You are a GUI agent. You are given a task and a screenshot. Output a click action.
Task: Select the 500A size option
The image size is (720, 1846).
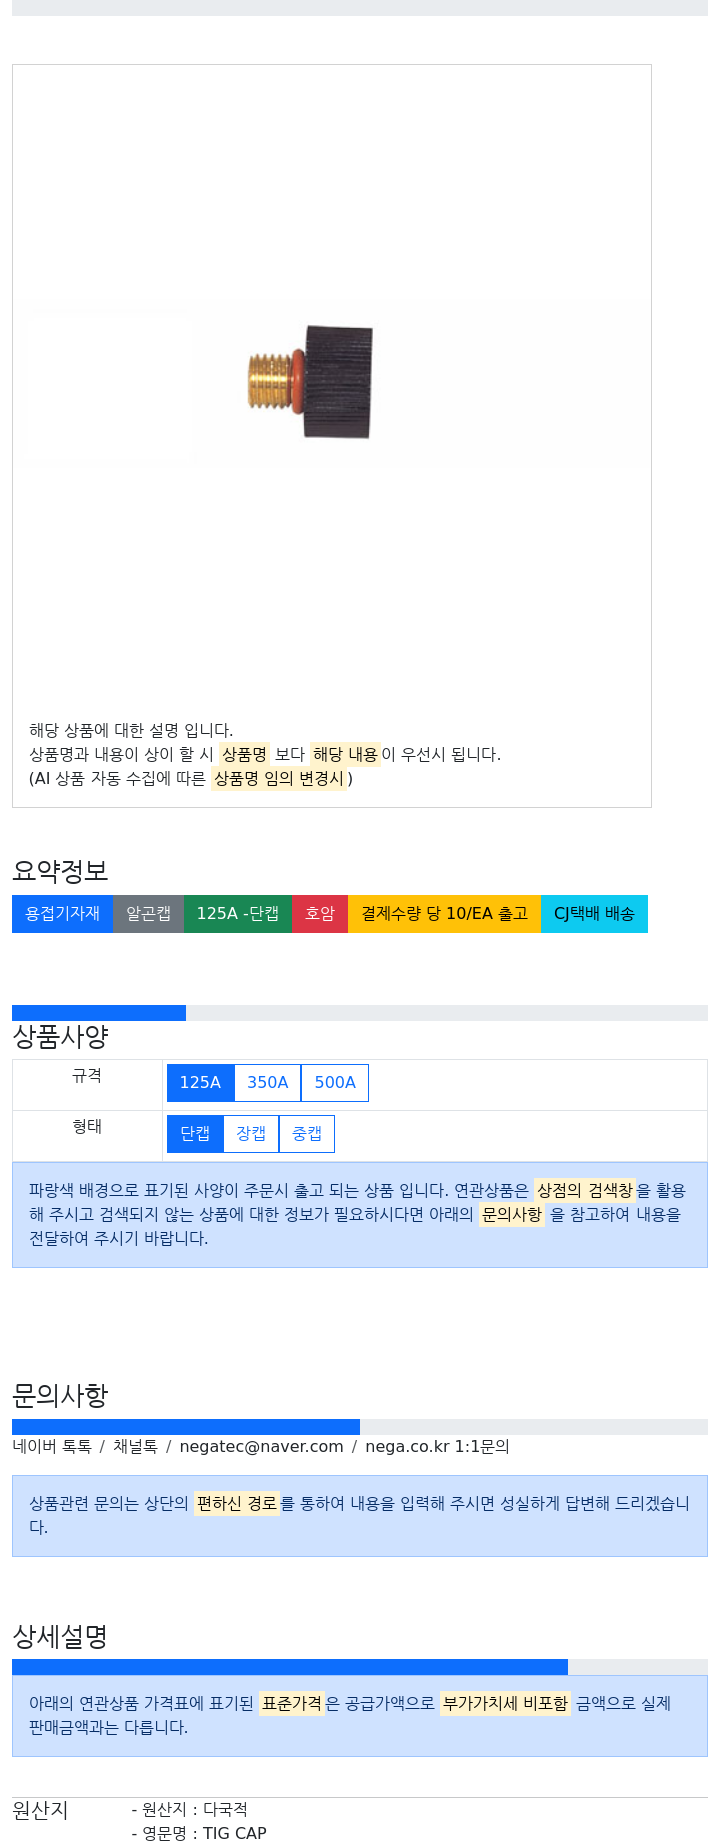(x=335, y=1083)
